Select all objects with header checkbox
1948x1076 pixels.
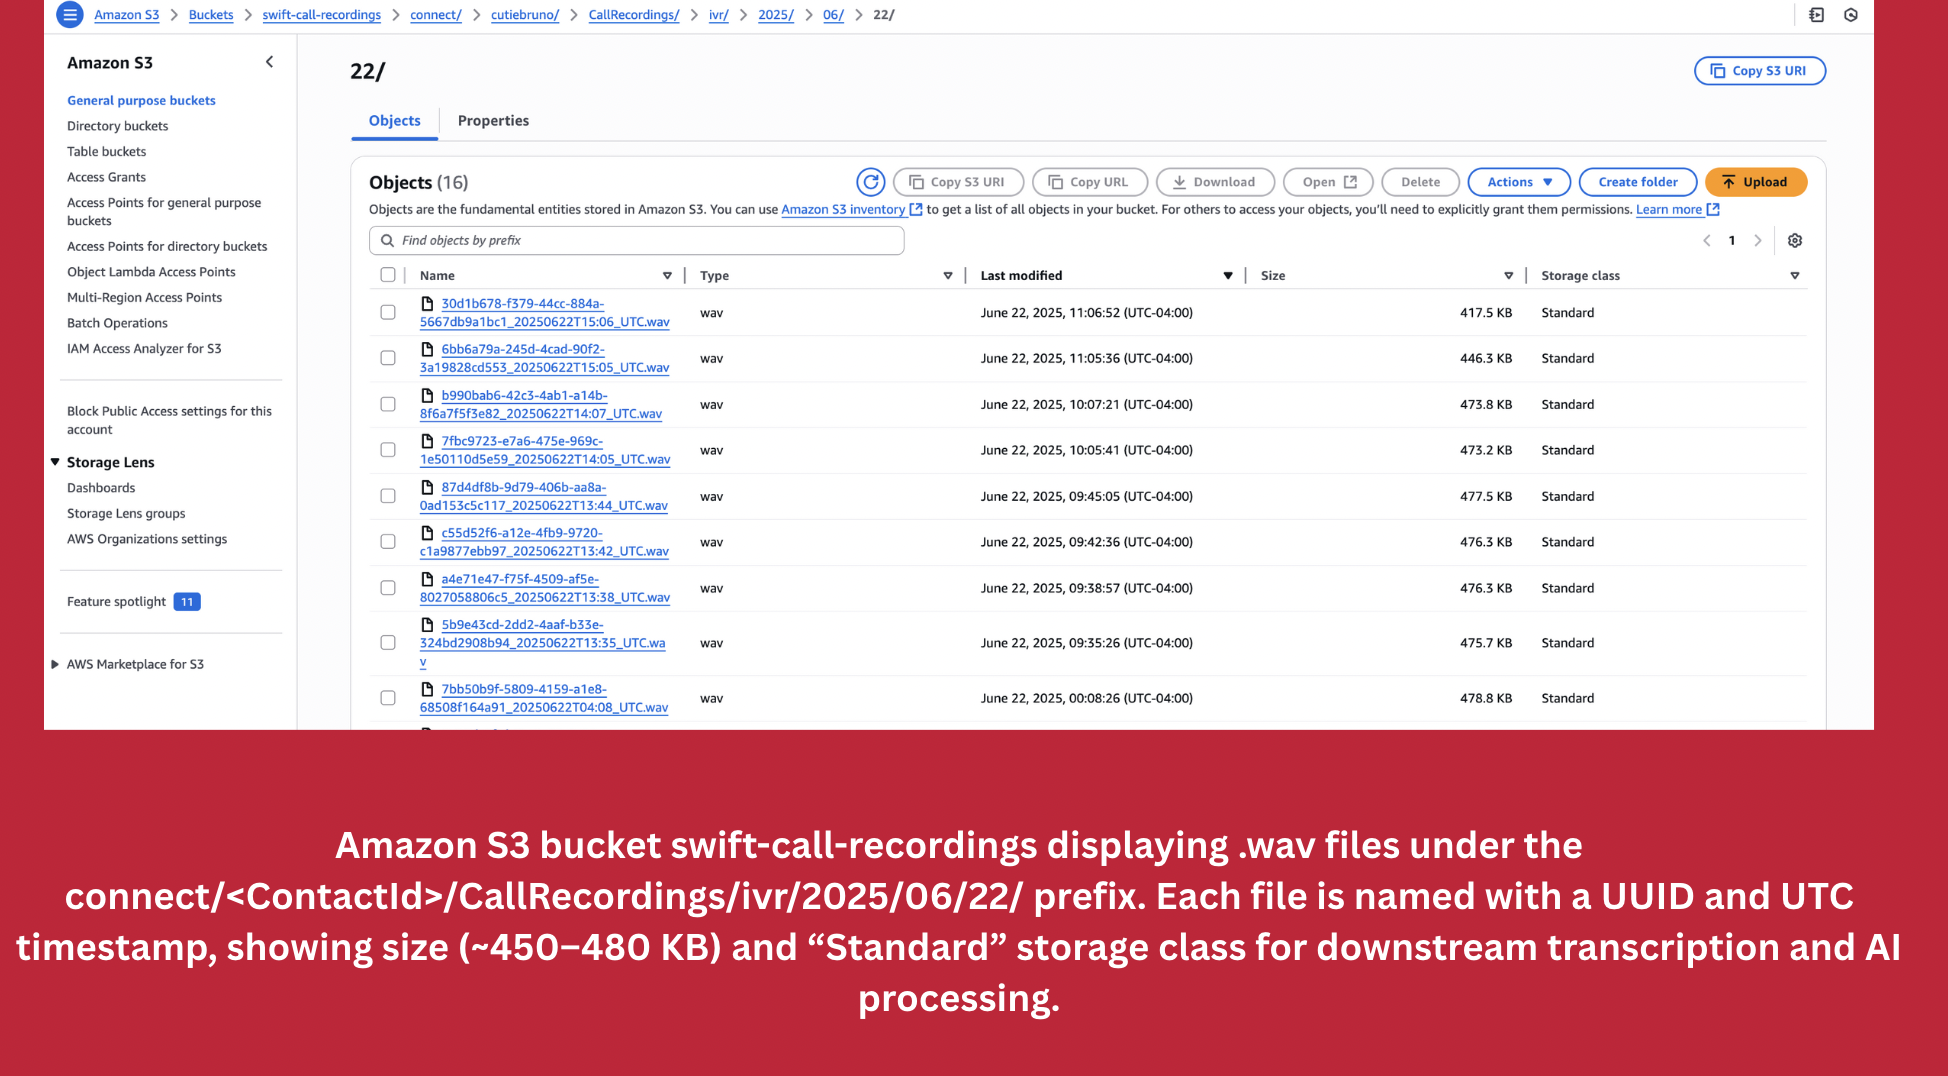tap(388, 275)
